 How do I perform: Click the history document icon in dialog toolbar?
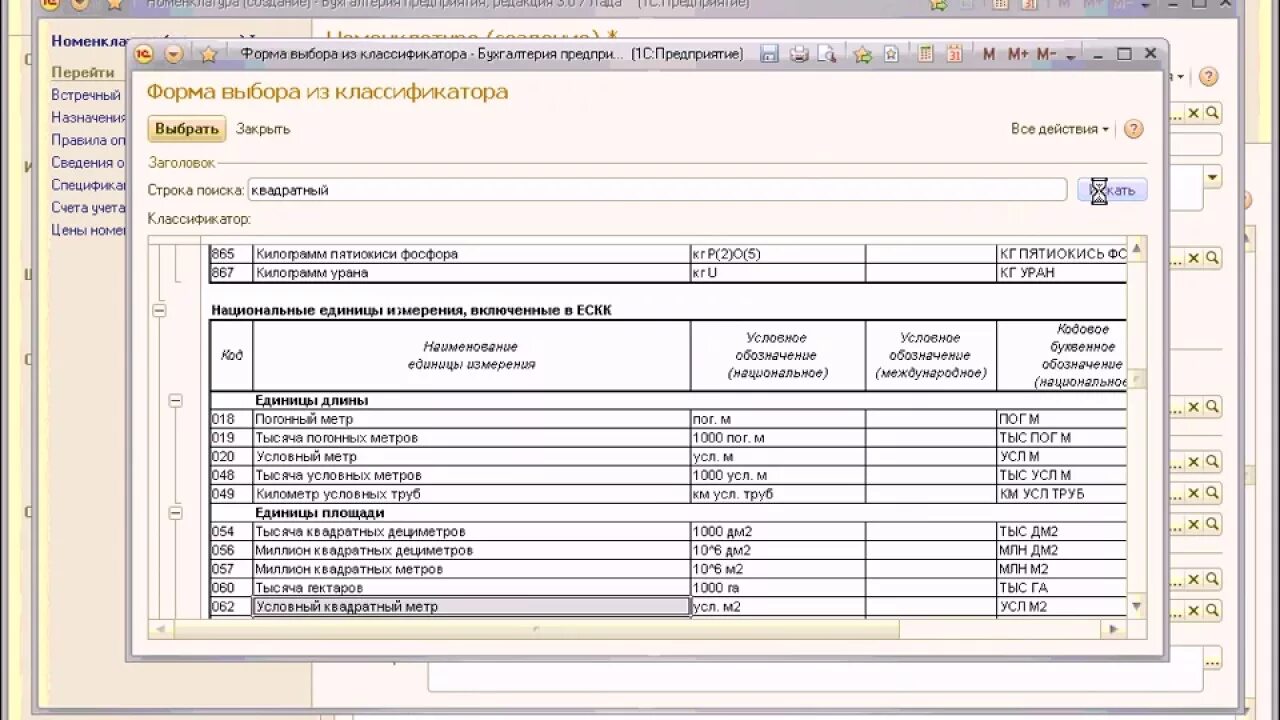pos(891,54)
